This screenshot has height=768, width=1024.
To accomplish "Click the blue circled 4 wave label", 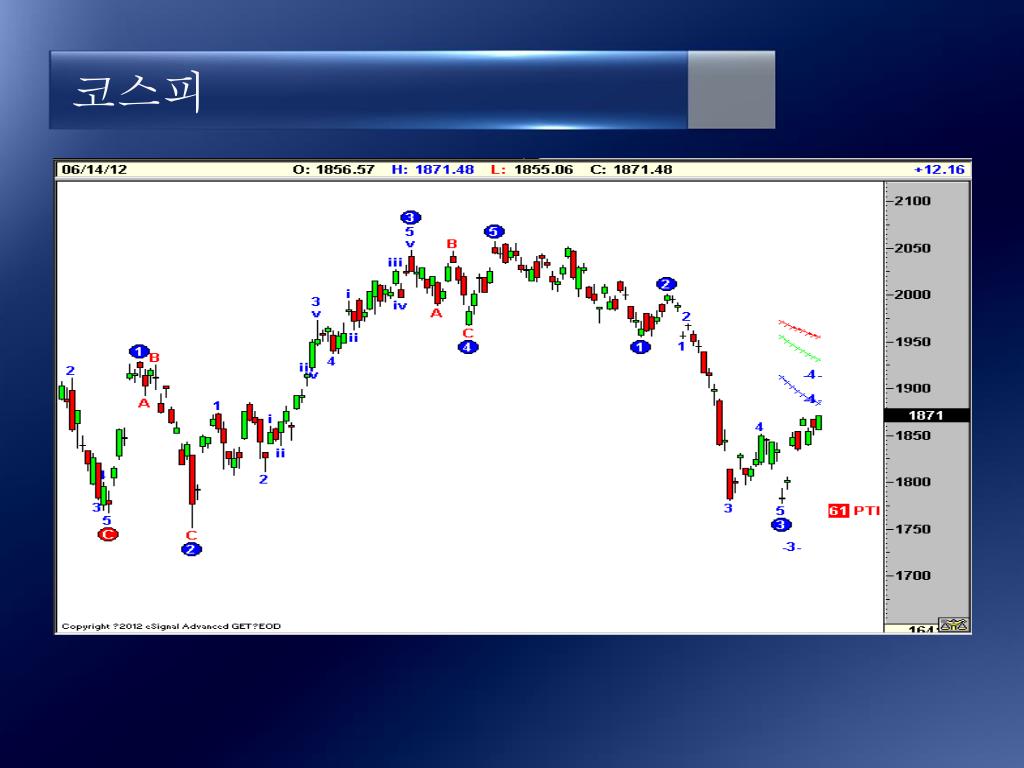I will coord(468,347).
